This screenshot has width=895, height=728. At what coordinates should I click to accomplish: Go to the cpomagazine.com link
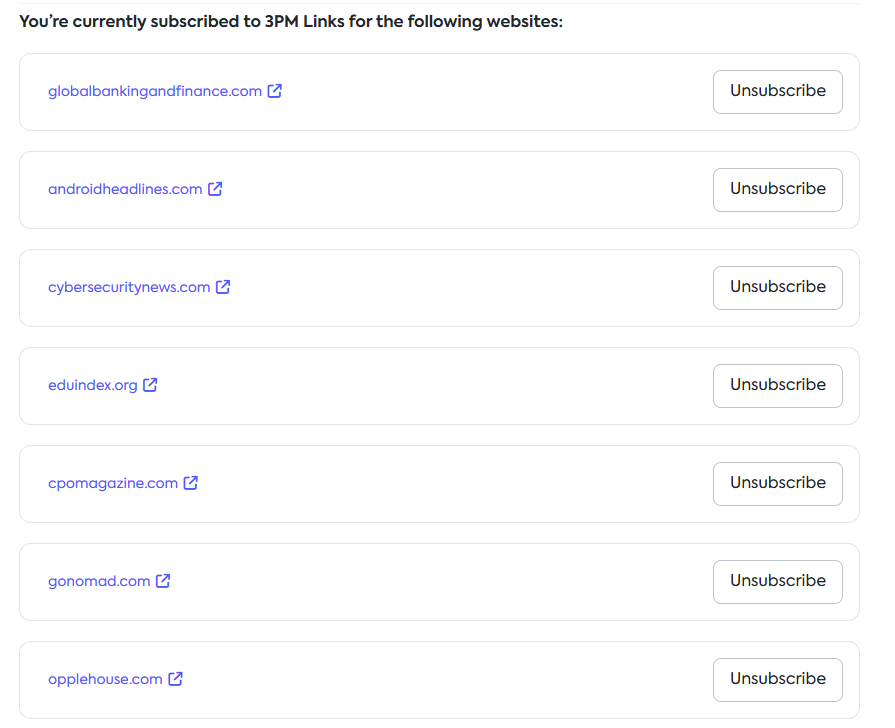pyautogui.click(x=113, y=483)
